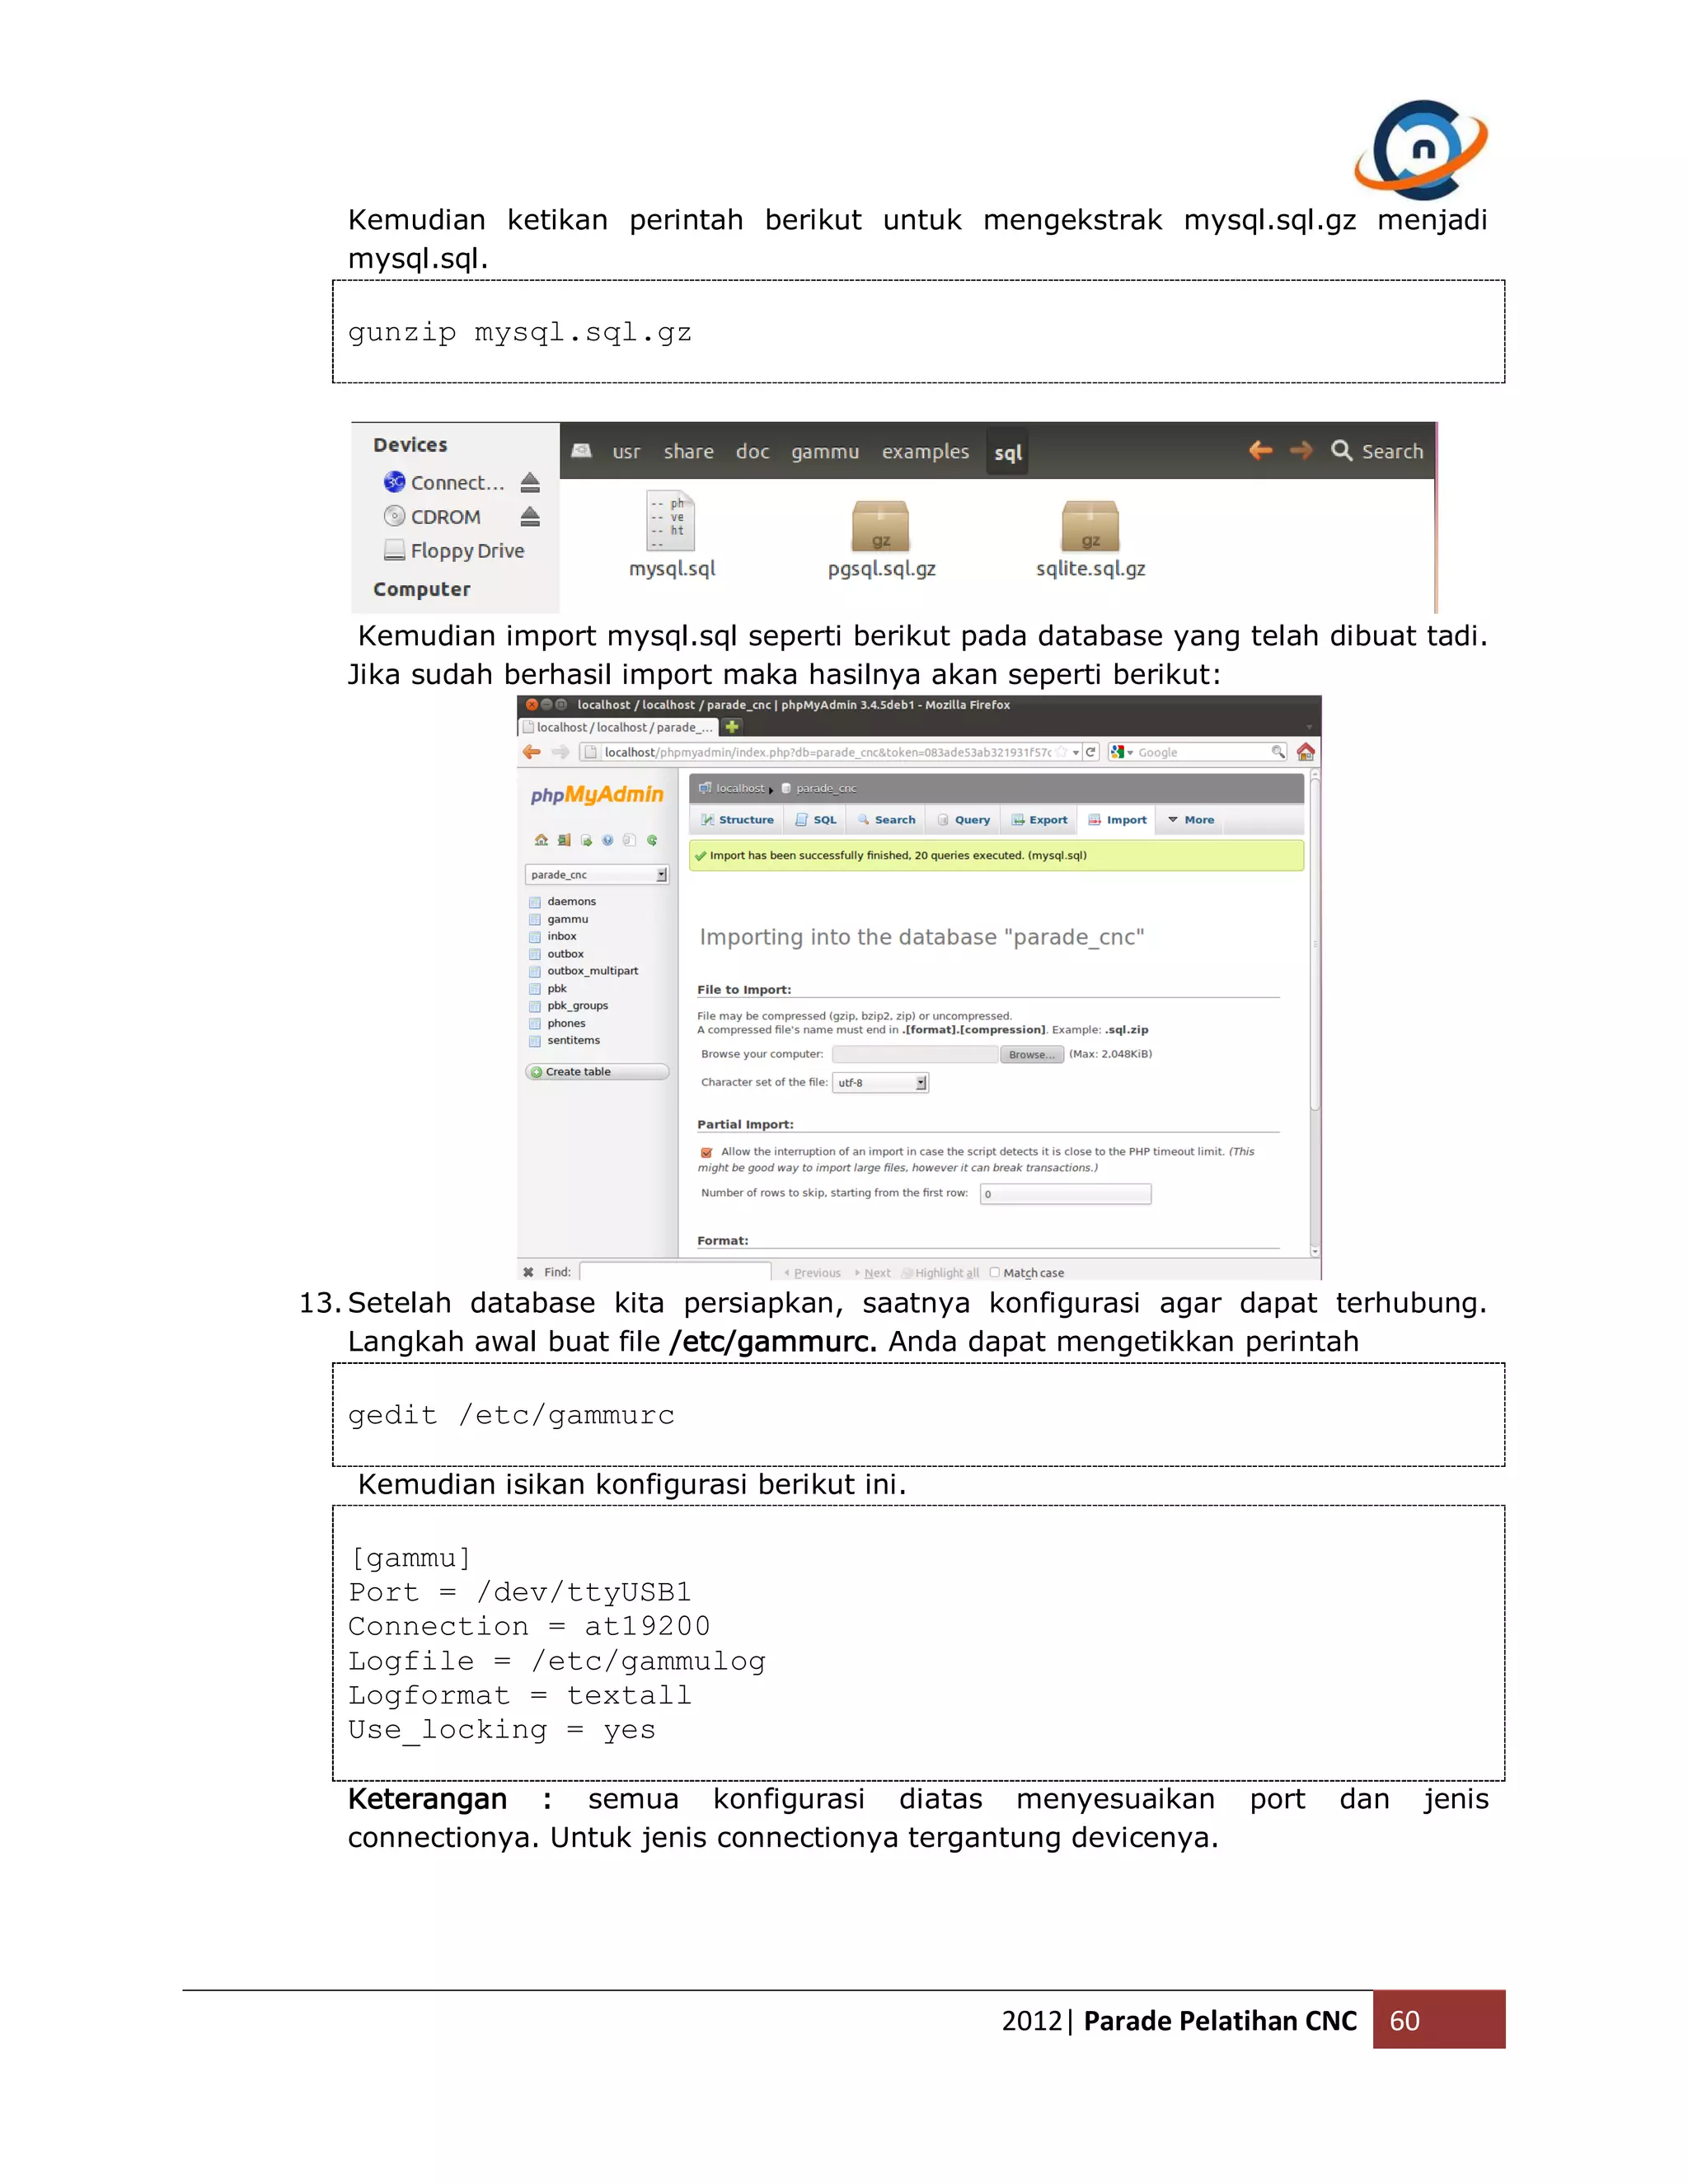The width and height of the screenshot is (1688, 2184).
Task: Open search engine selector dropdown
Action: tap(1122, 752)
